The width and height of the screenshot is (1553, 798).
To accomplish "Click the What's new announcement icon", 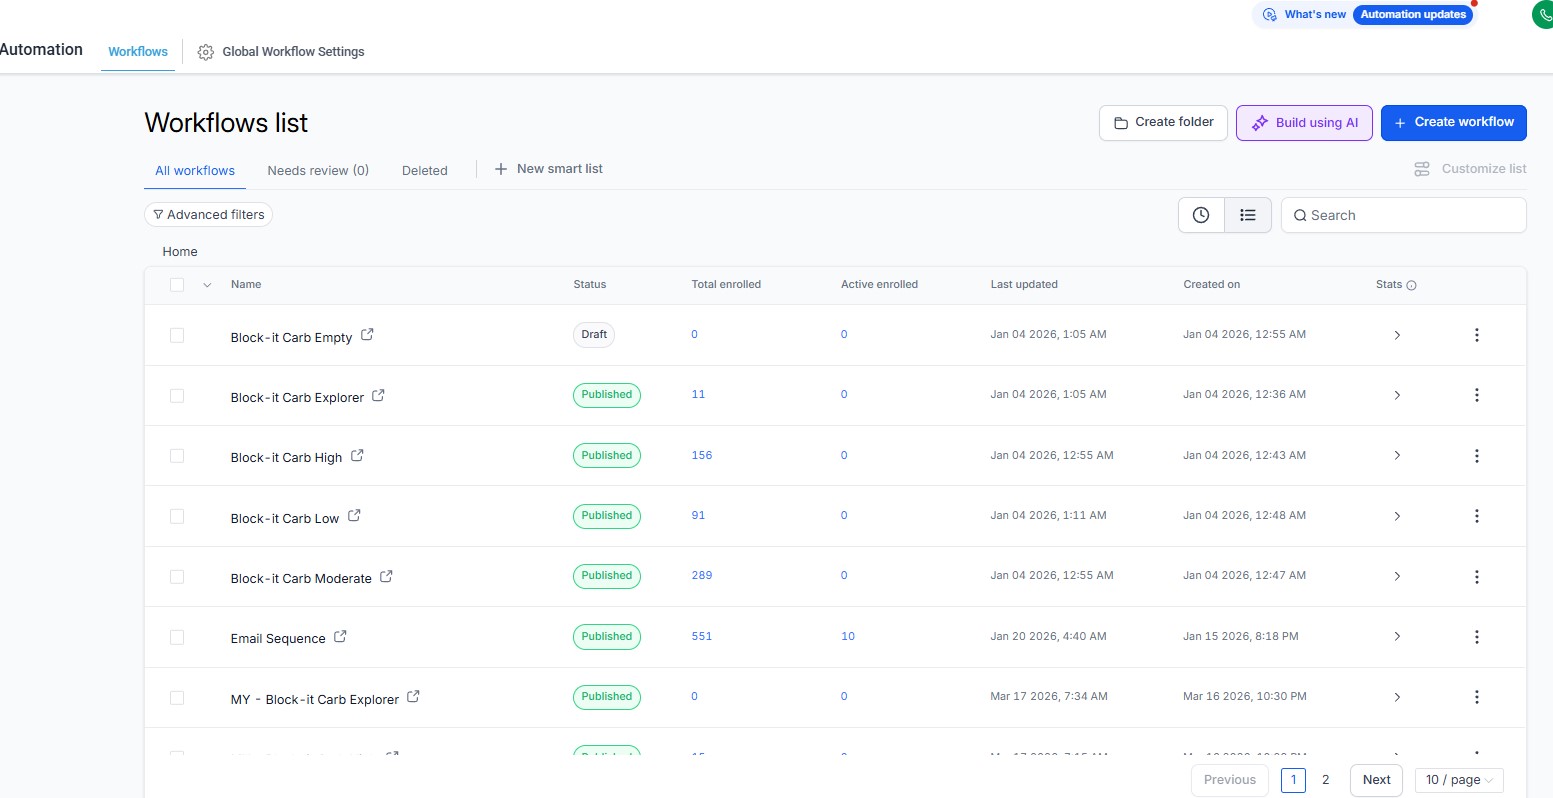I will [x=1270, y=15].
